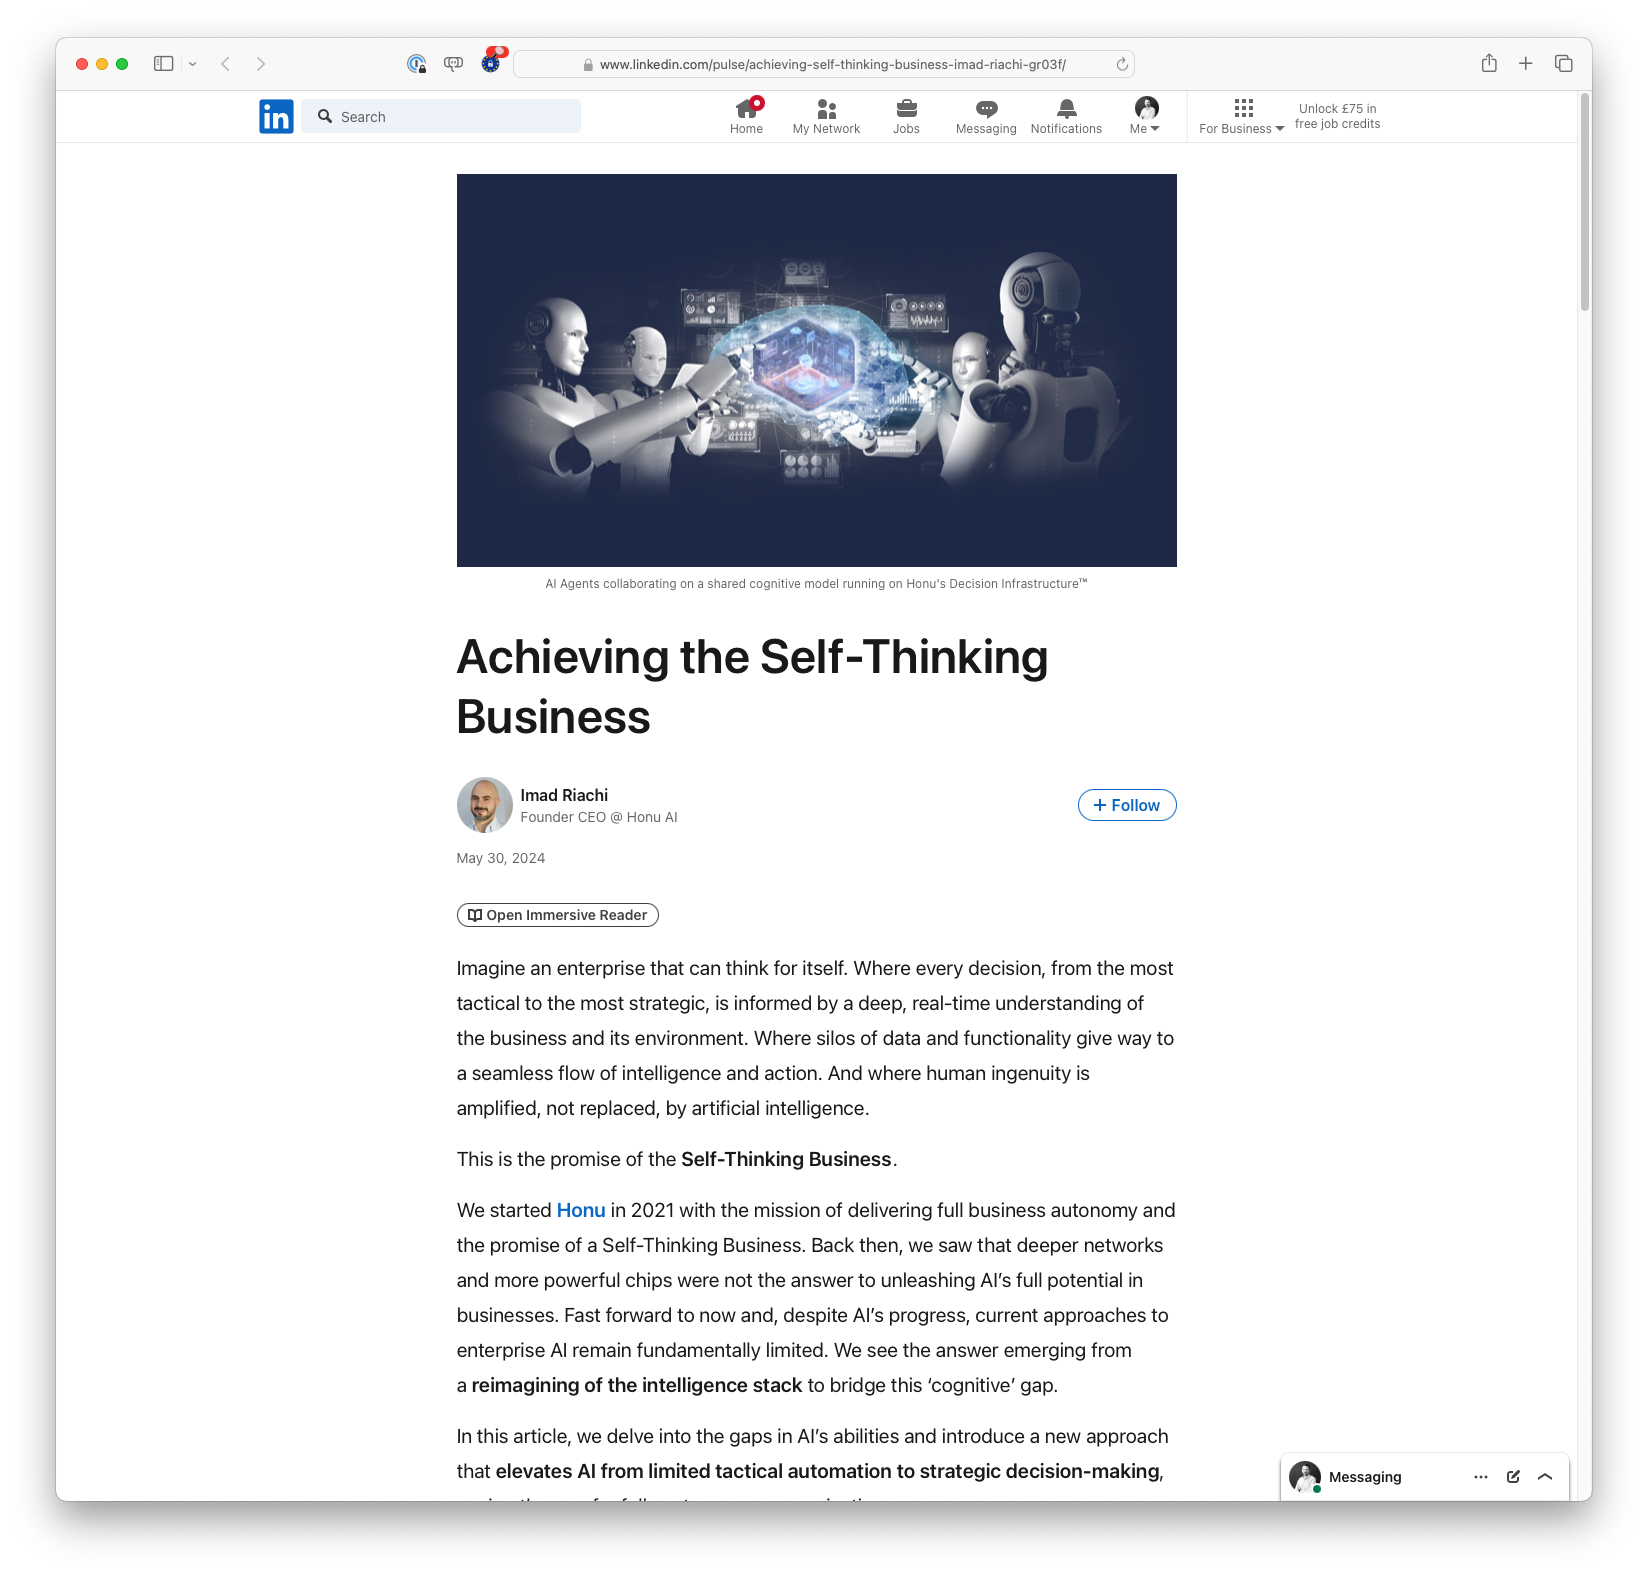
Task: Check Notifications via the bell icon
Action: (1066, 109)
